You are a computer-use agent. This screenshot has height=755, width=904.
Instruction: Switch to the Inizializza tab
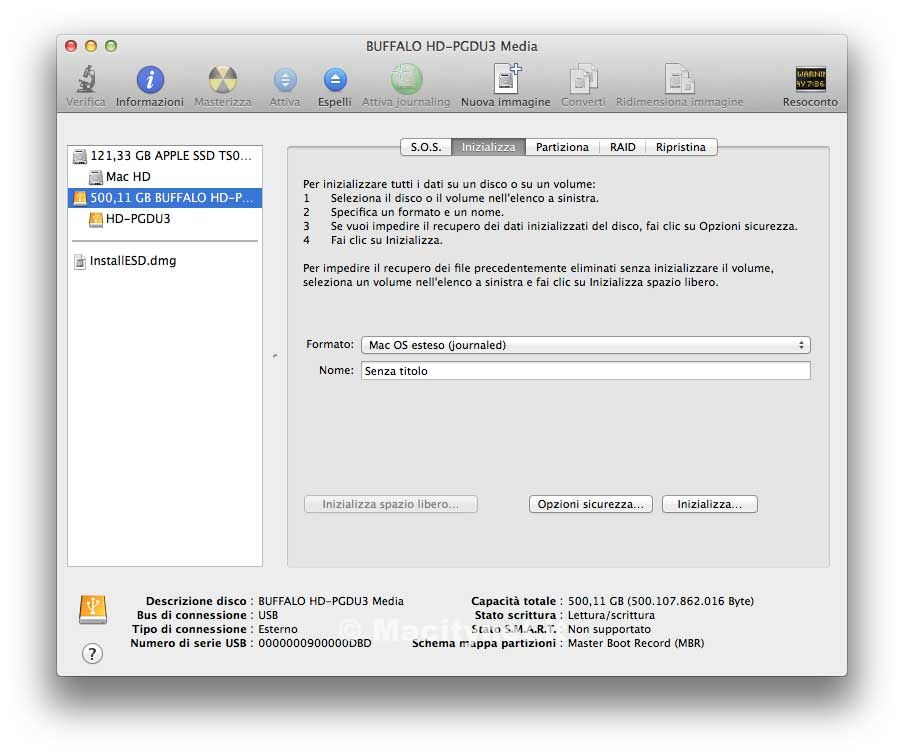coord(488,147)
